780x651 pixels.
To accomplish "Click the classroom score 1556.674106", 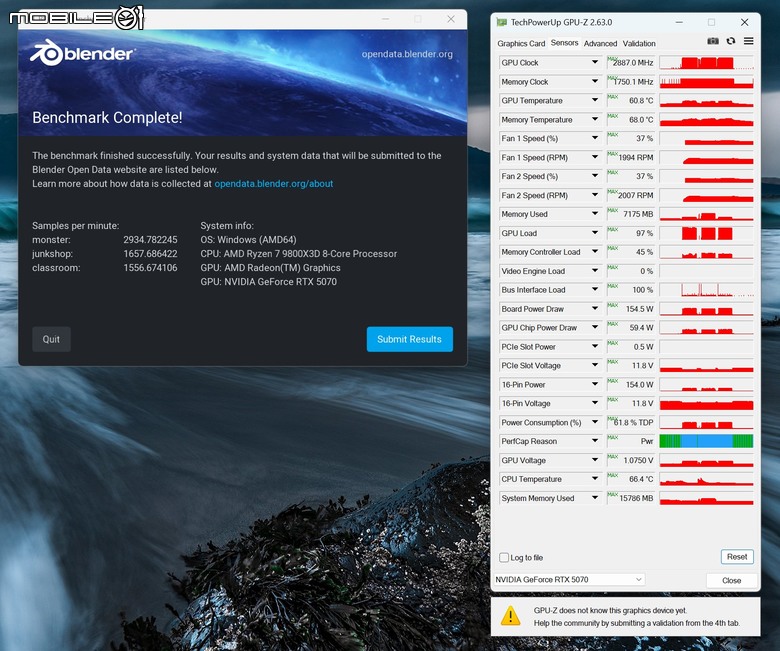I will point(150,268).
